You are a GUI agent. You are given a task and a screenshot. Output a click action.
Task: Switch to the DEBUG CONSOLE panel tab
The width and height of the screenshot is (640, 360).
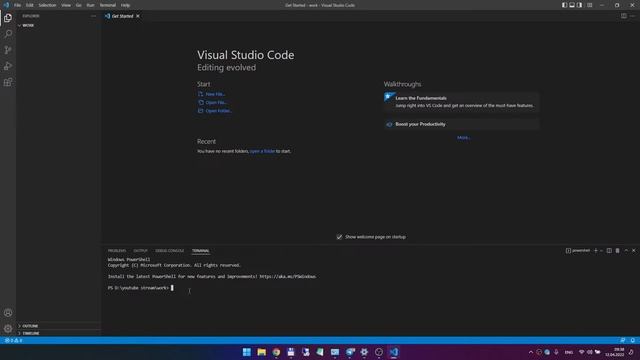coord(169,251)
